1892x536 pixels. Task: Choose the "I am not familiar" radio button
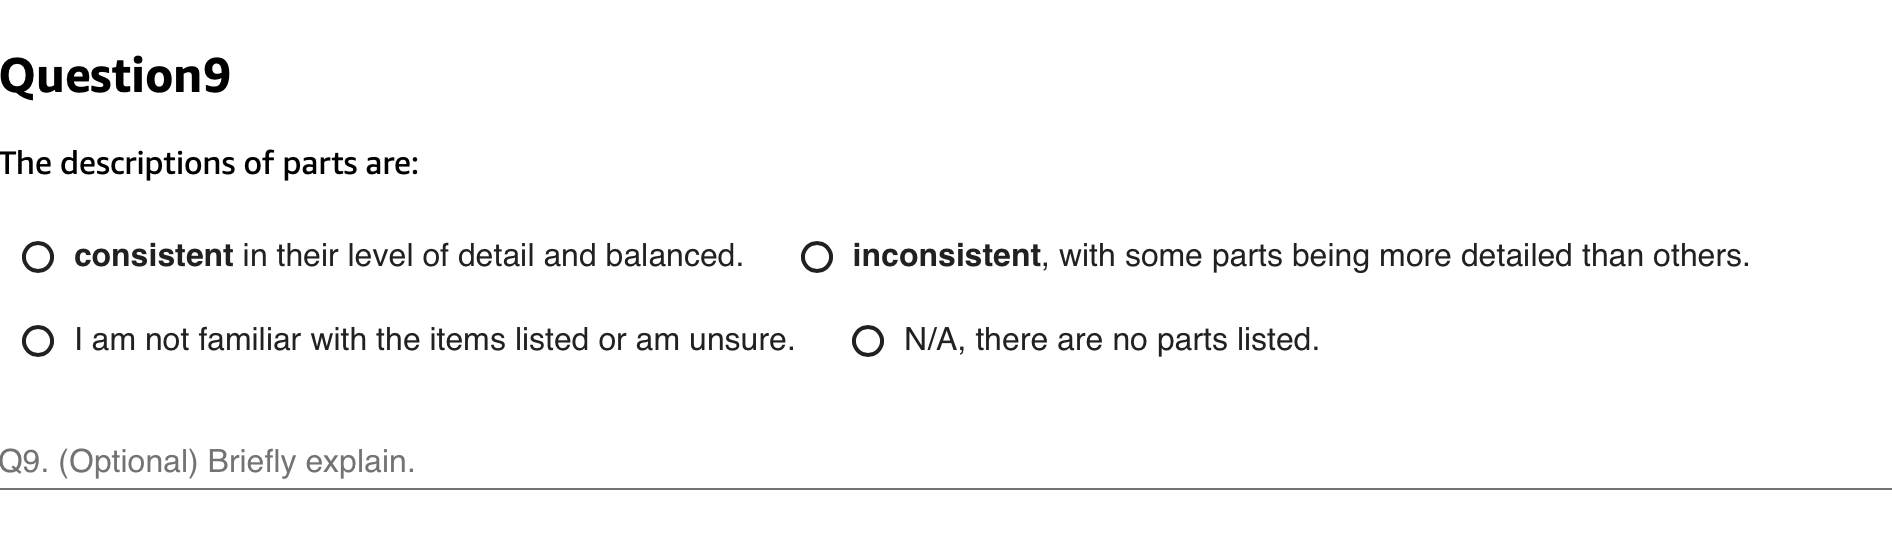[38, 342]
